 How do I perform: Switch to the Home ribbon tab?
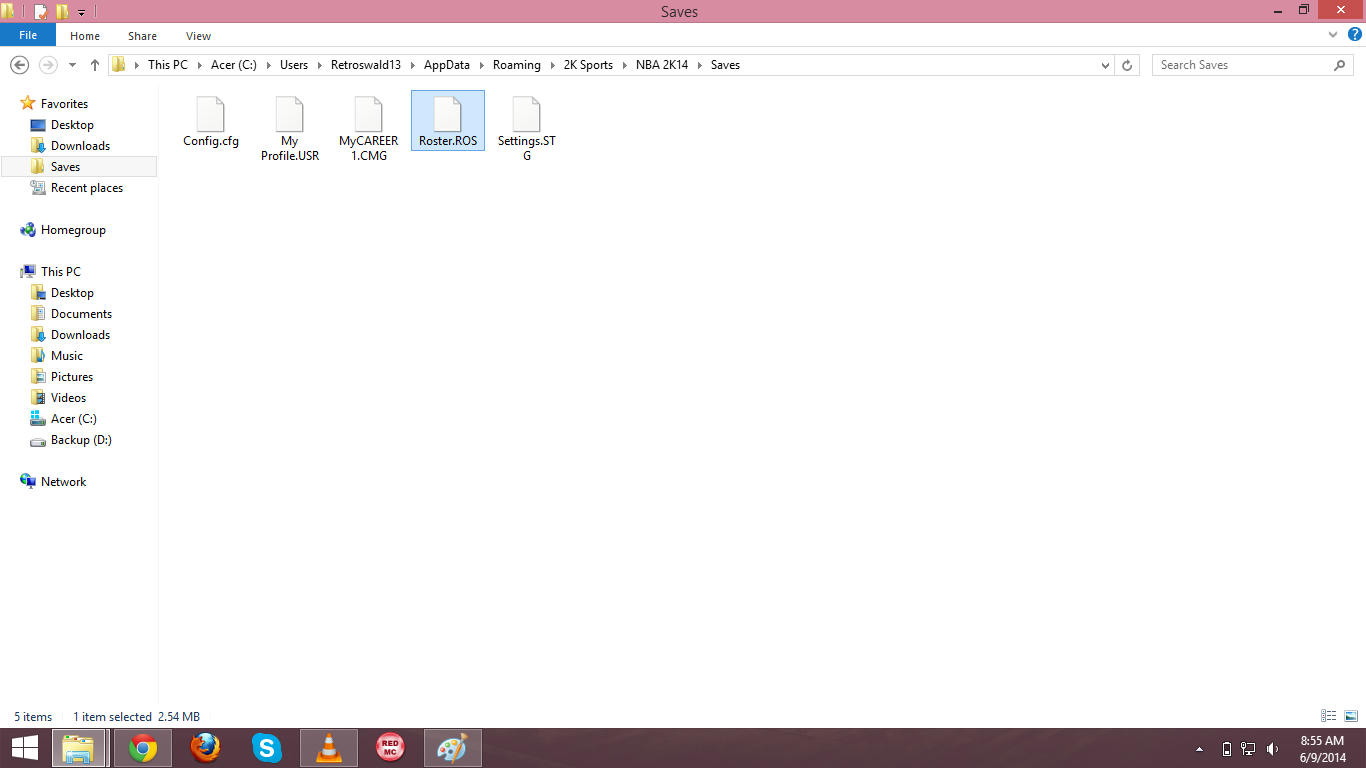tap(85, 36)
